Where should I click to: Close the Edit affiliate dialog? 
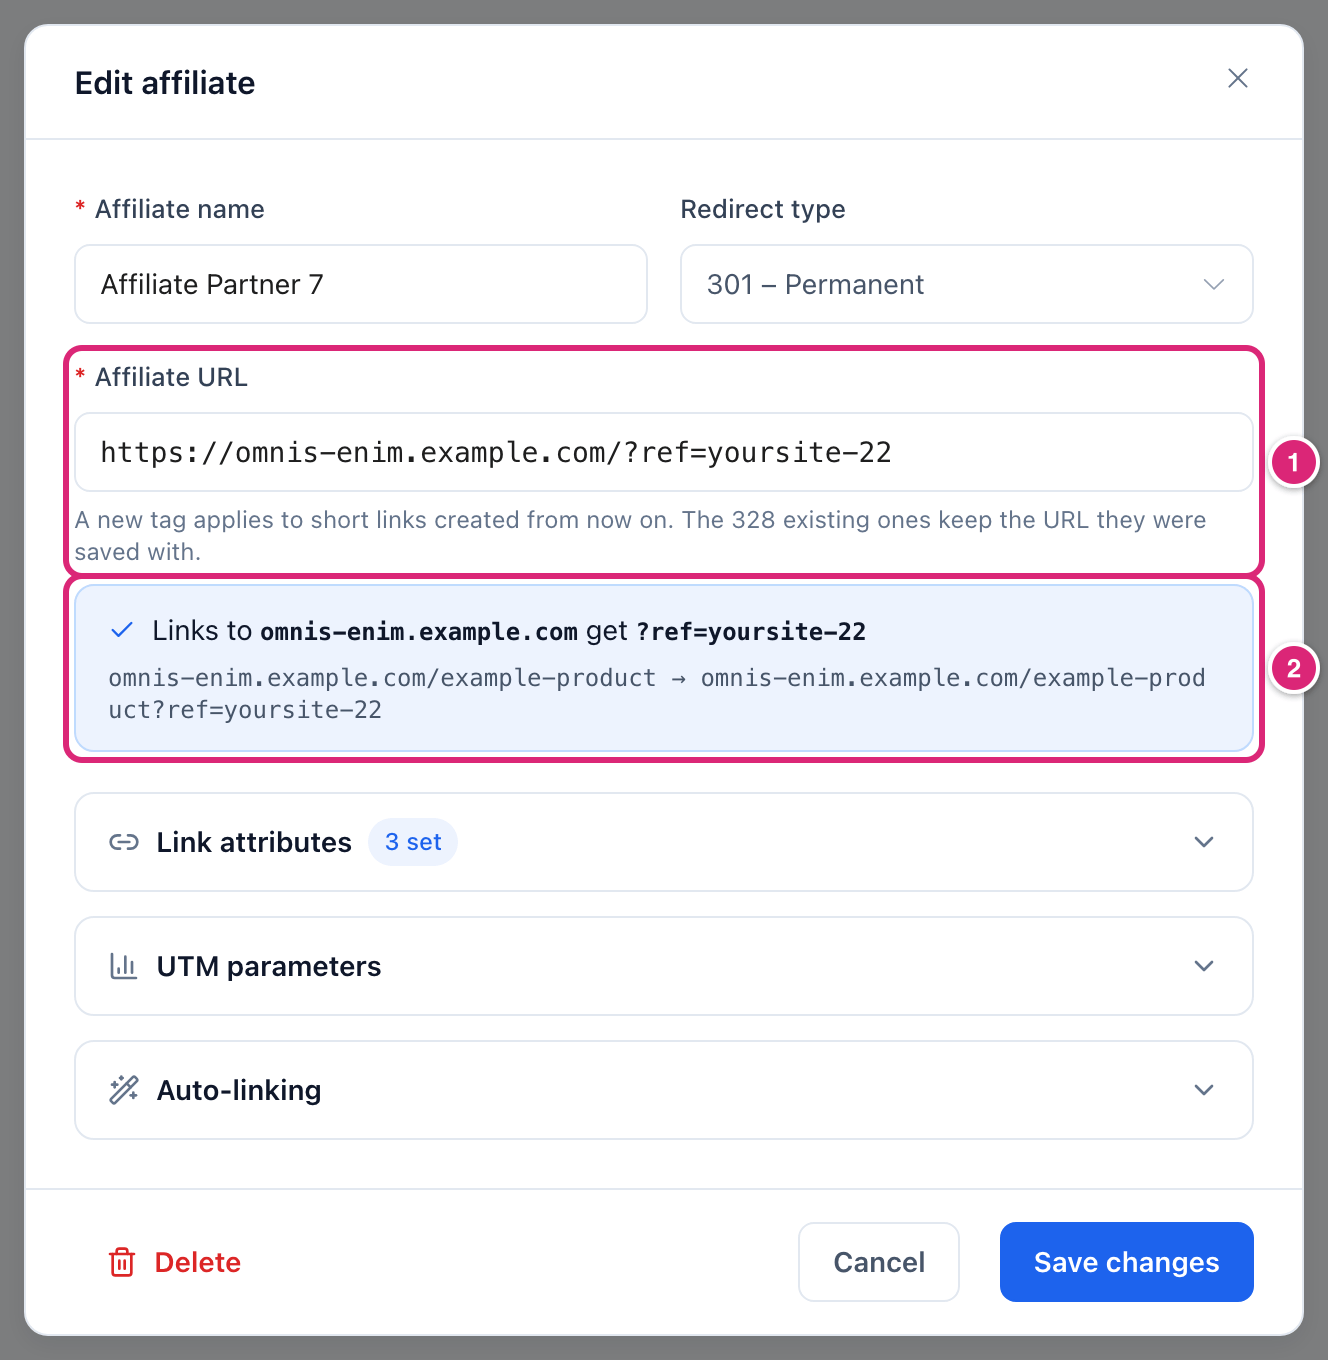[1237, 79]
